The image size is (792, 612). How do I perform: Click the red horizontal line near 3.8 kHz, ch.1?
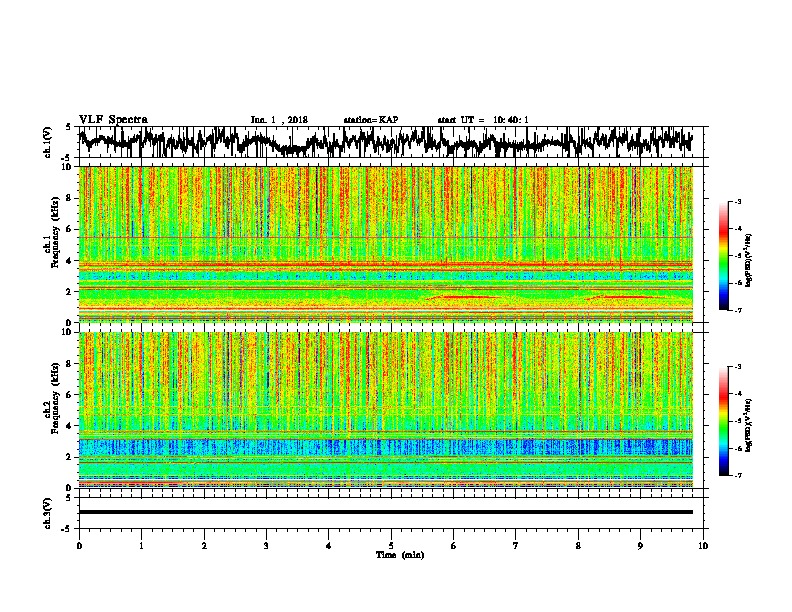tap(385, 264)
